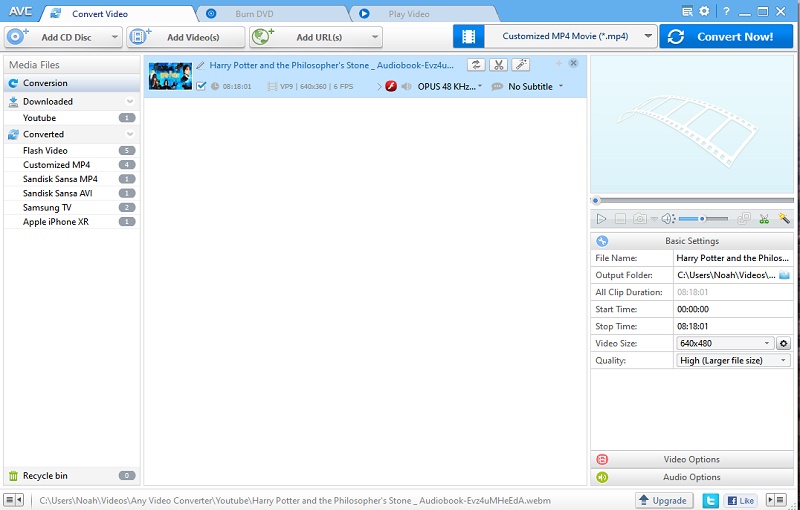Click the output profile film strip icon
800x510 pixels.
coord(468,37)
